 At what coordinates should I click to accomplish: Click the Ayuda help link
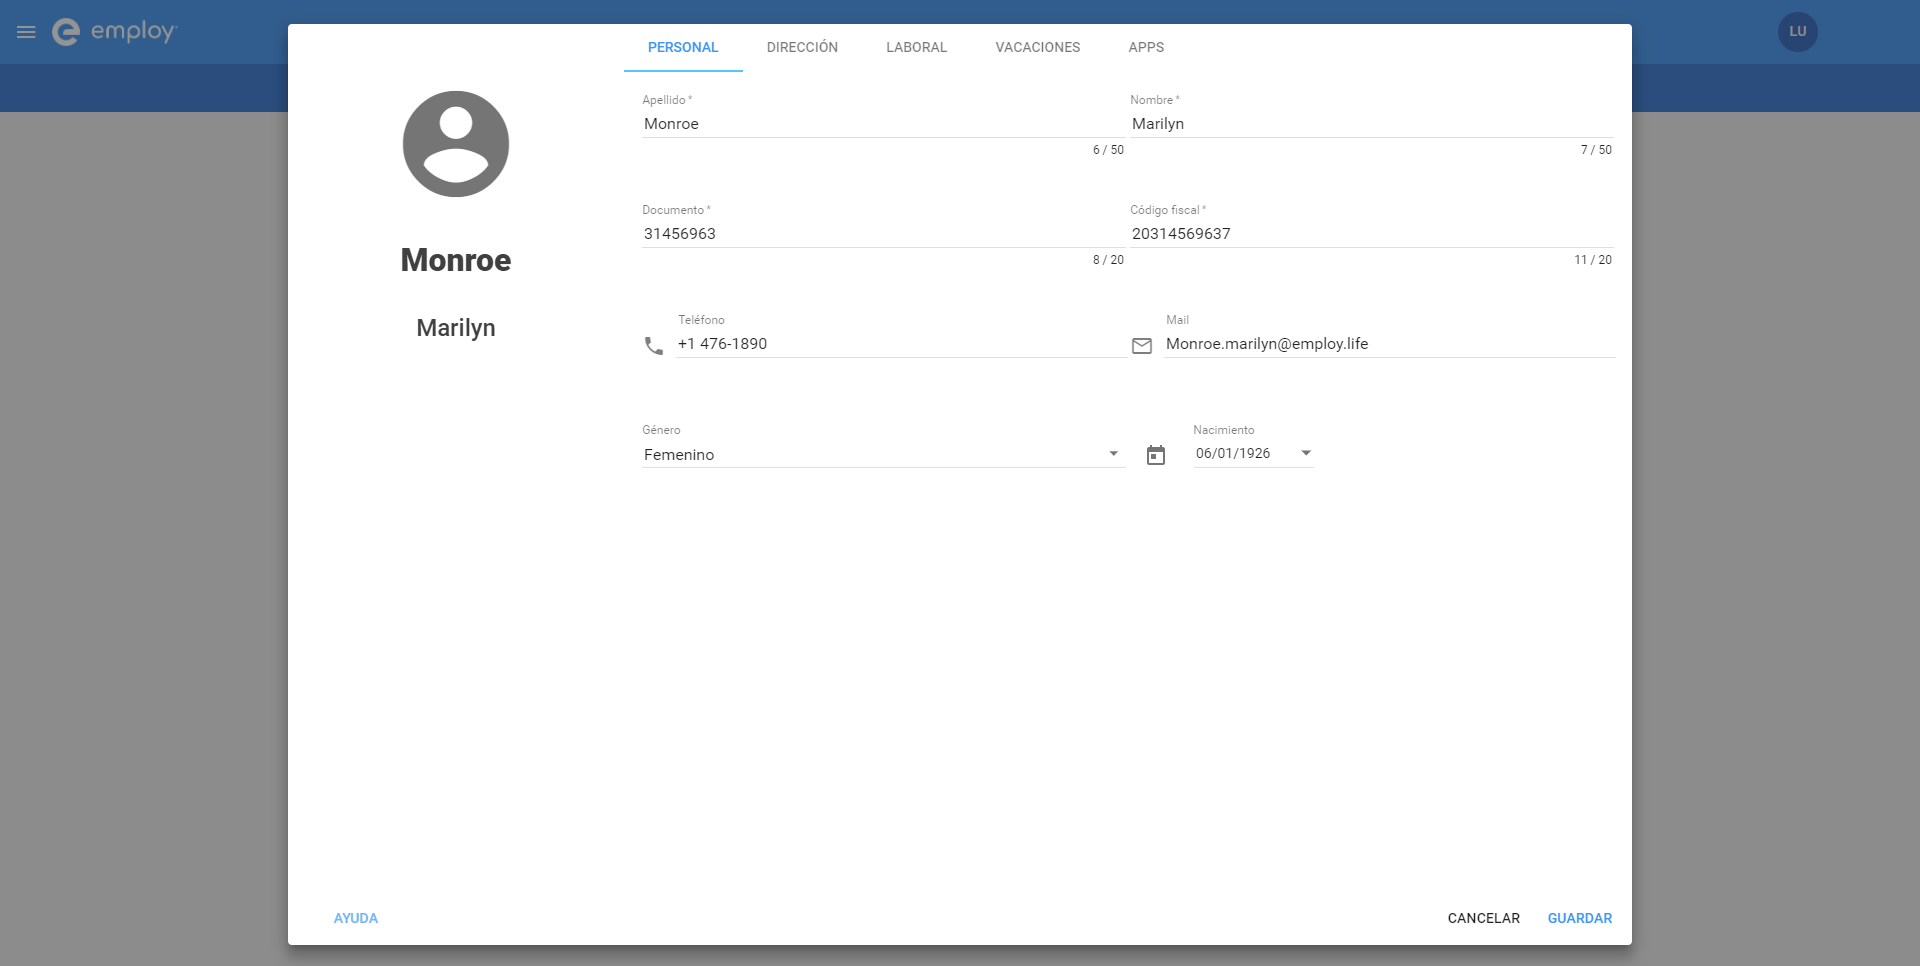click(356, 918)
